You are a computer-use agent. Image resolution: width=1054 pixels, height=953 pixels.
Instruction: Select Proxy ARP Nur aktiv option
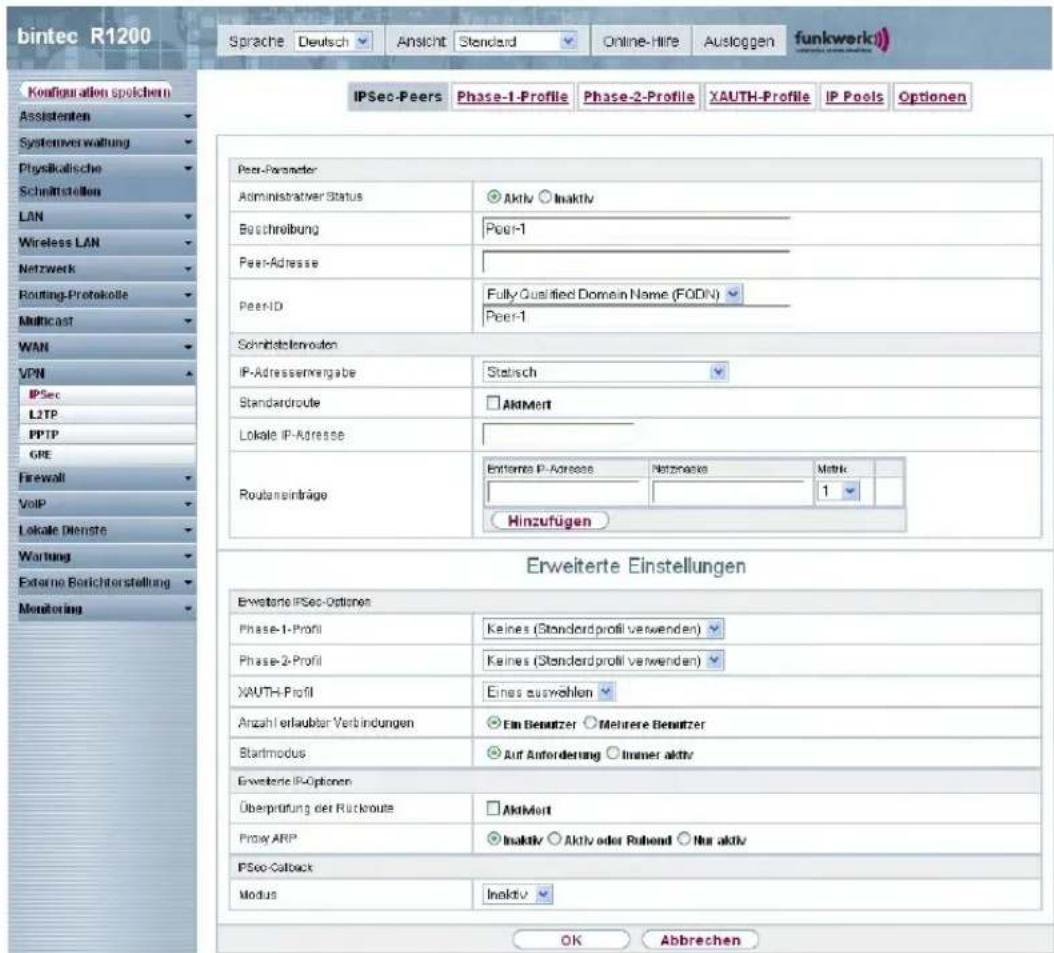684,839
